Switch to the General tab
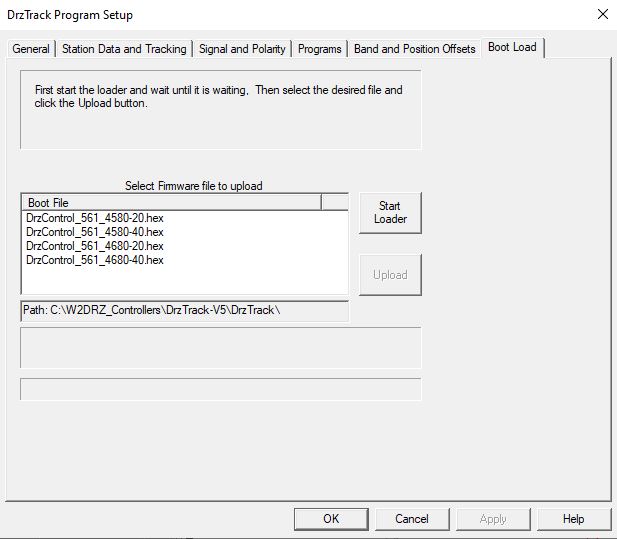This screenshot has height=539, width=617. coord(31,49)
